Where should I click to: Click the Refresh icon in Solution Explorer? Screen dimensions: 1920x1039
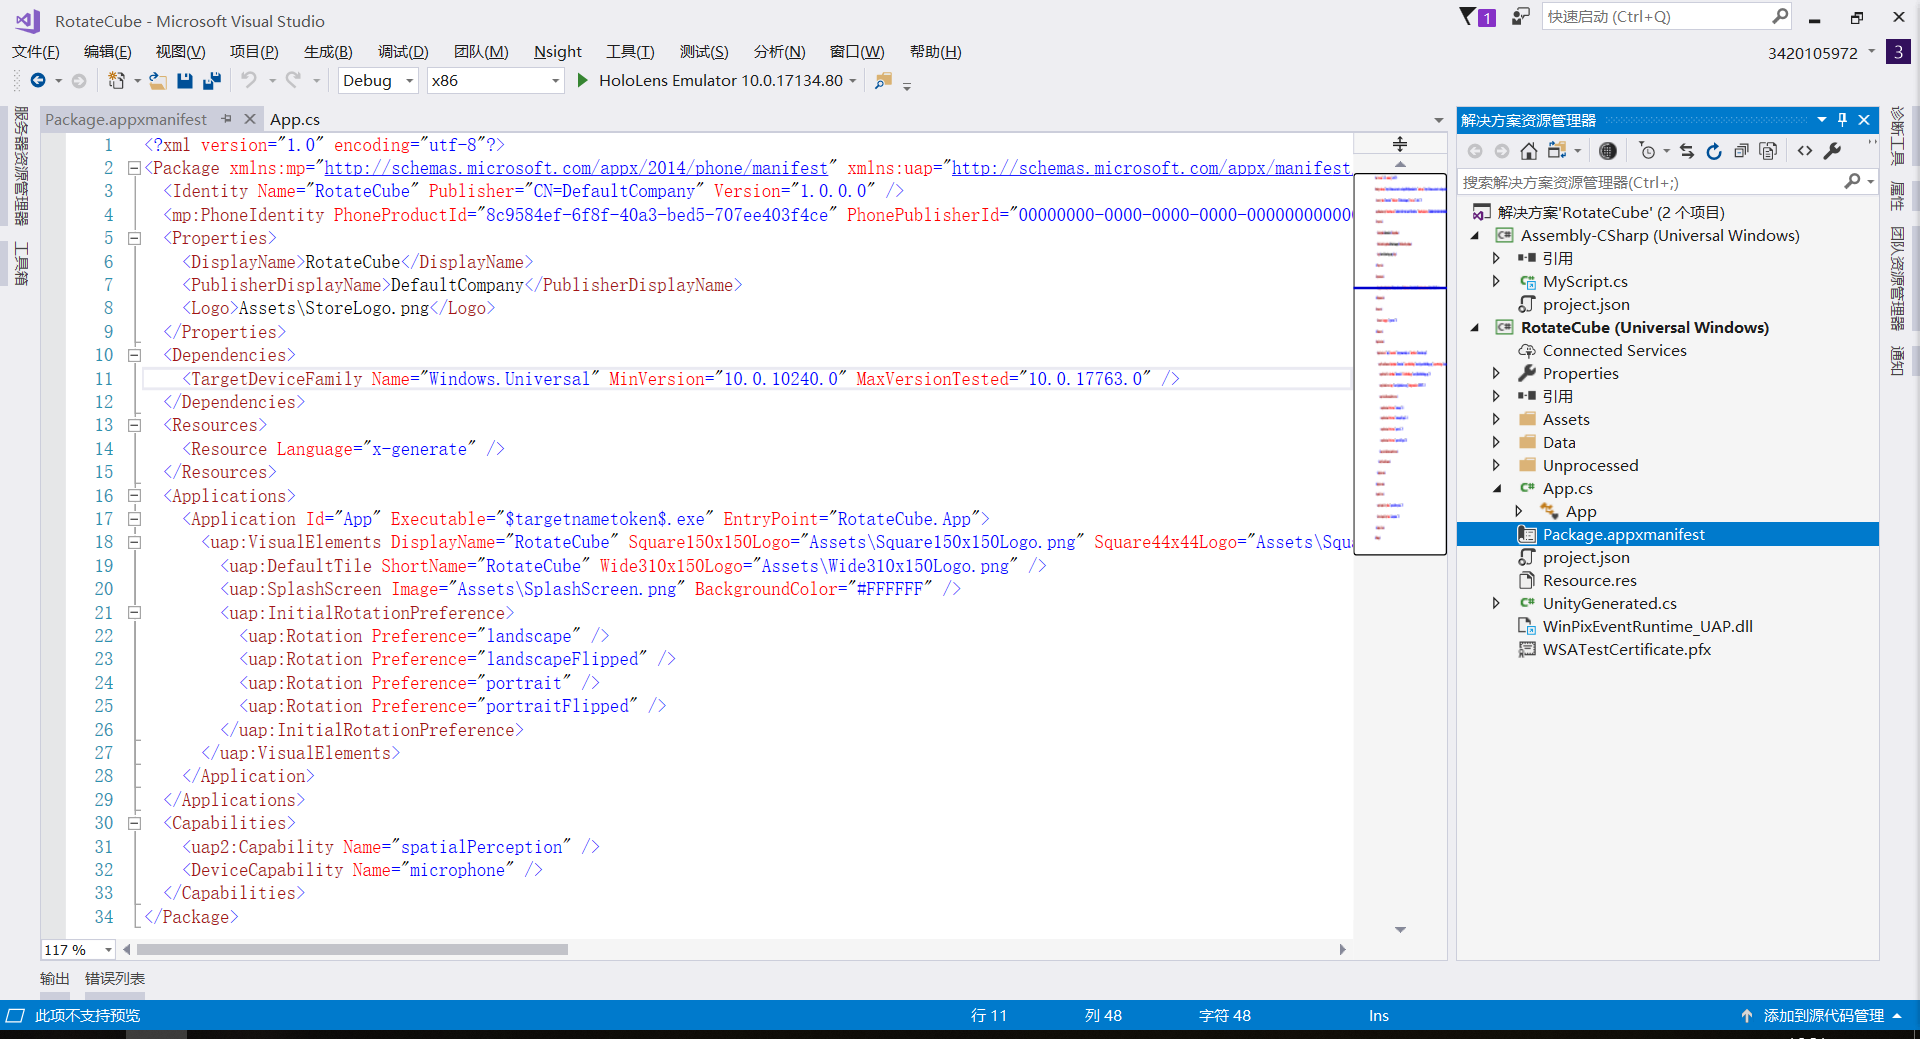(1714, 151)
